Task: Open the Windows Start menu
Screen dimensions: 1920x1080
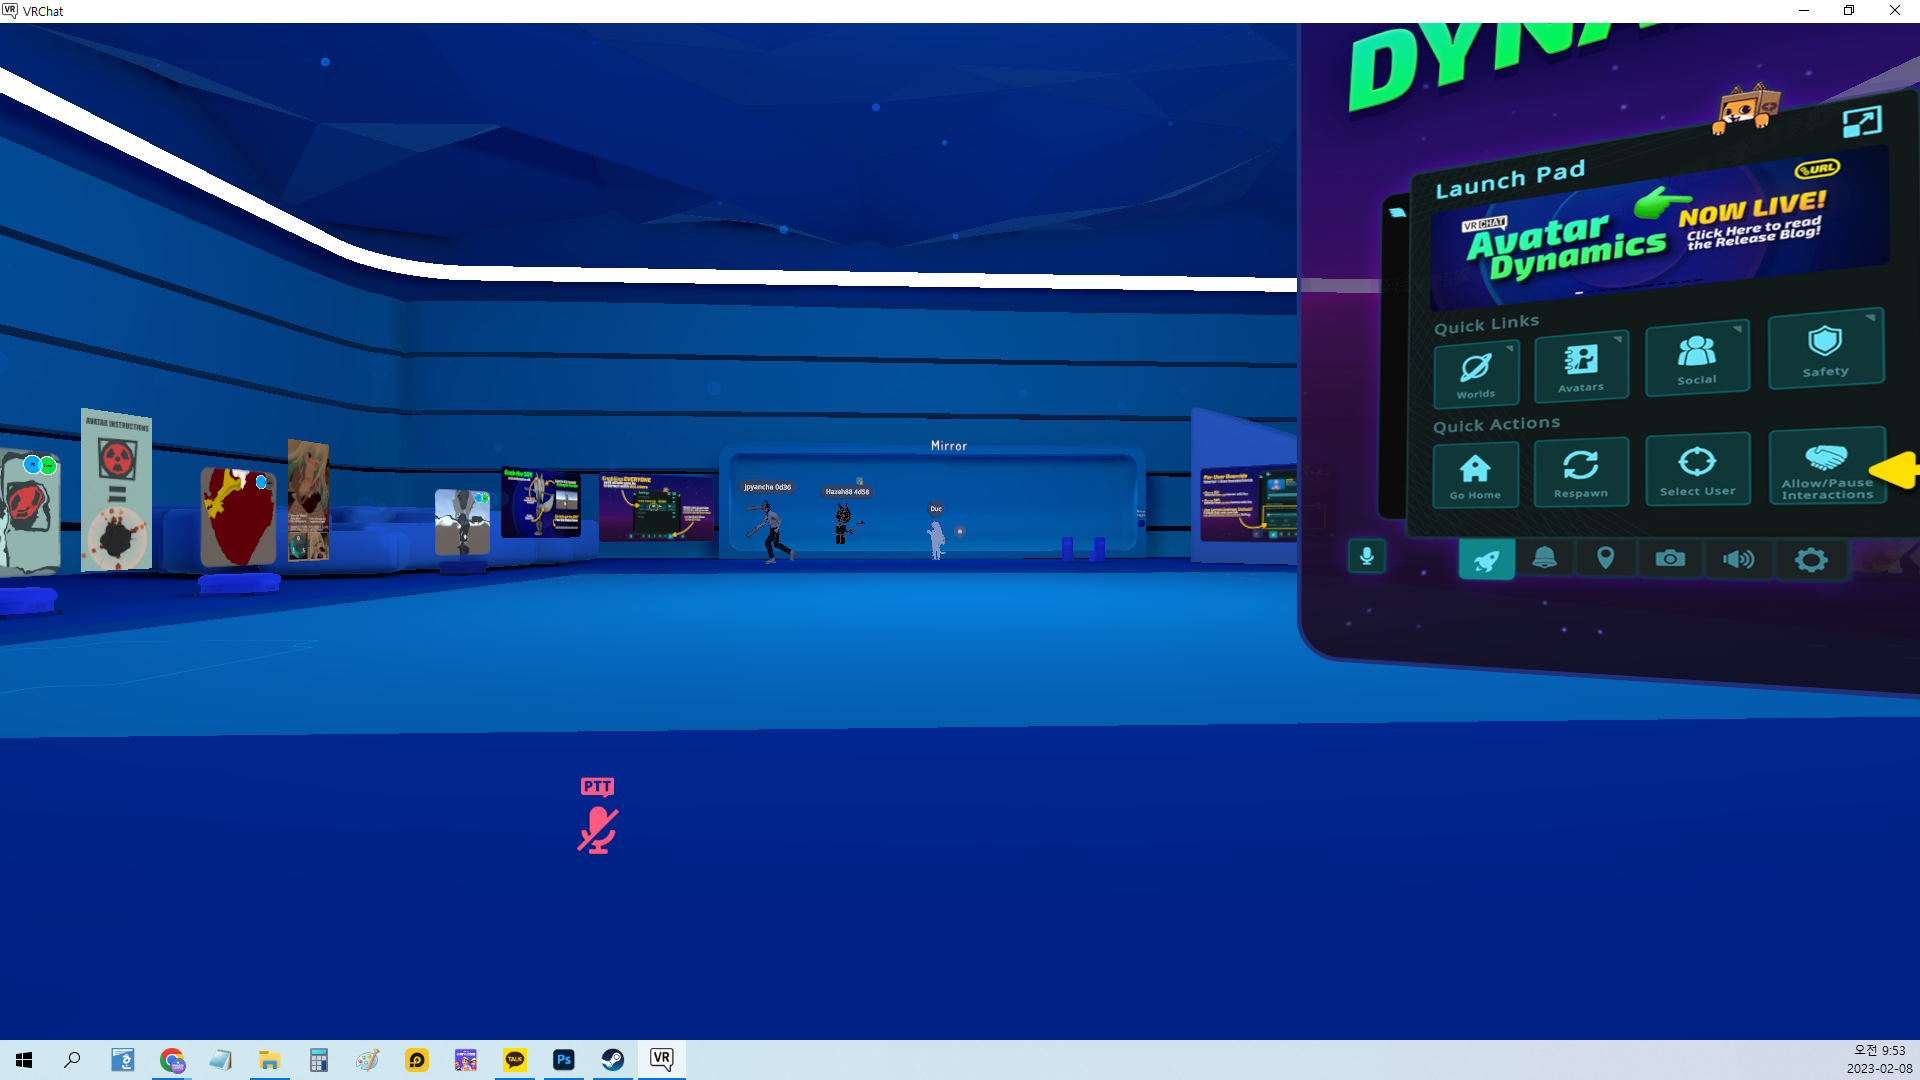Action: pos(24,1060)
